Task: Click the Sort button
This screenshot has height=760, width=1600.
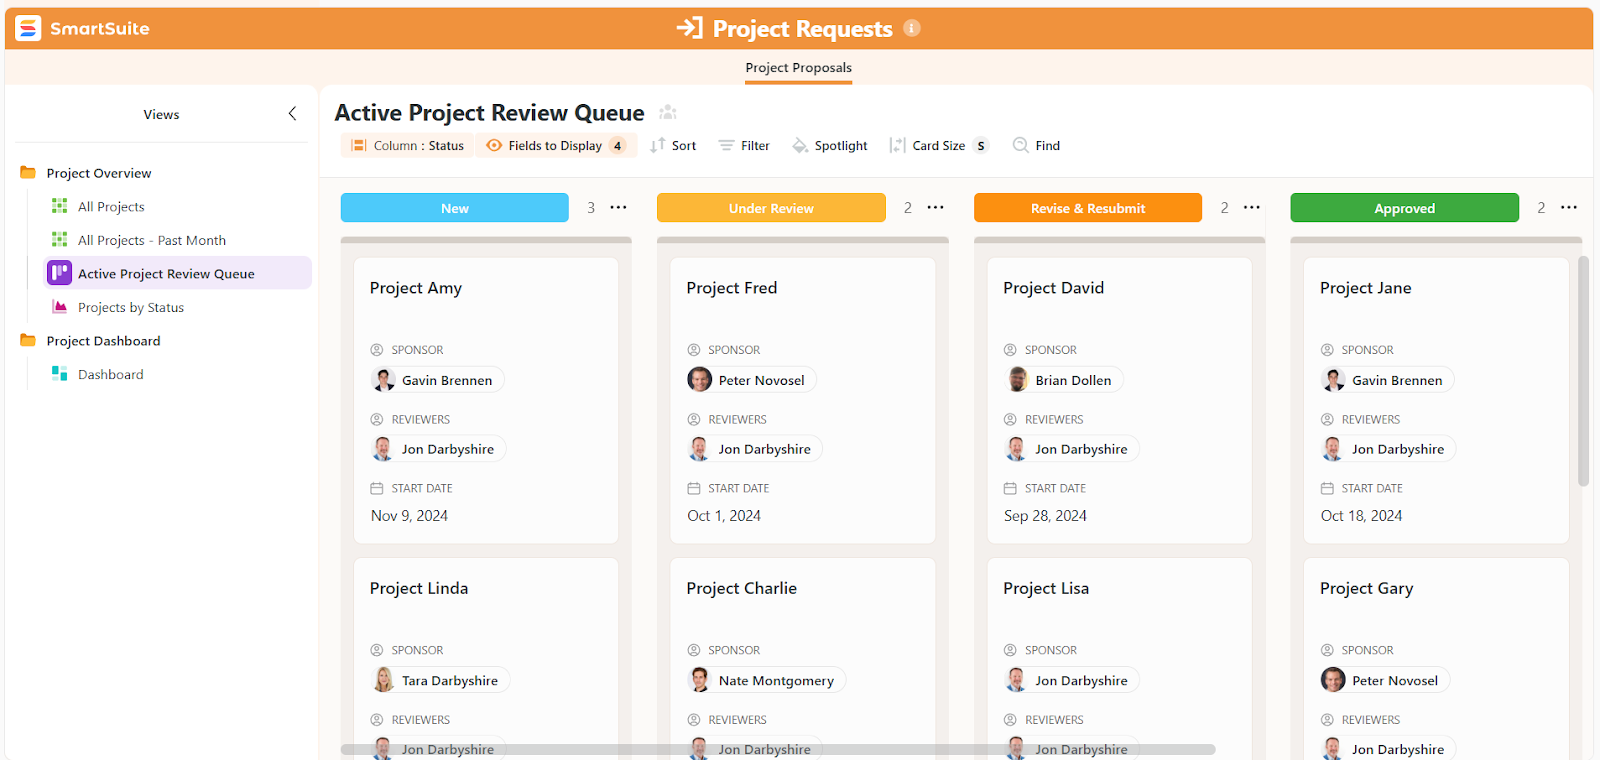Action: (x=673, y=146)
